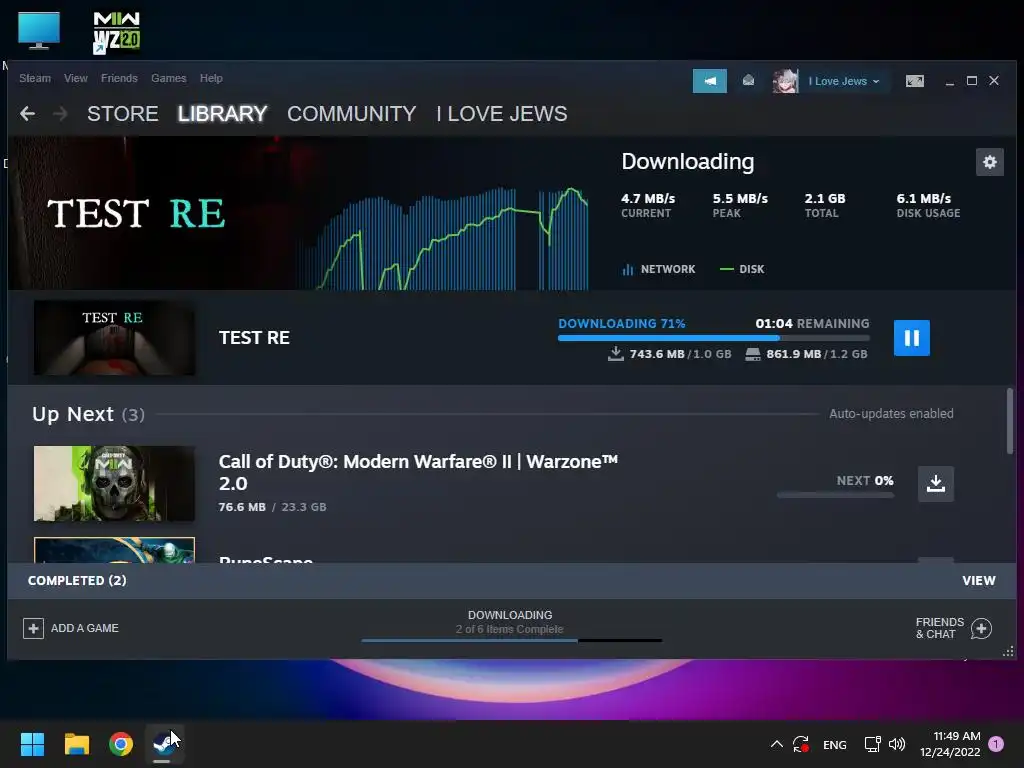This screenshot has height=768, width=1024.
Task: Open the Steam menu
Action: [x=35, y=78]
